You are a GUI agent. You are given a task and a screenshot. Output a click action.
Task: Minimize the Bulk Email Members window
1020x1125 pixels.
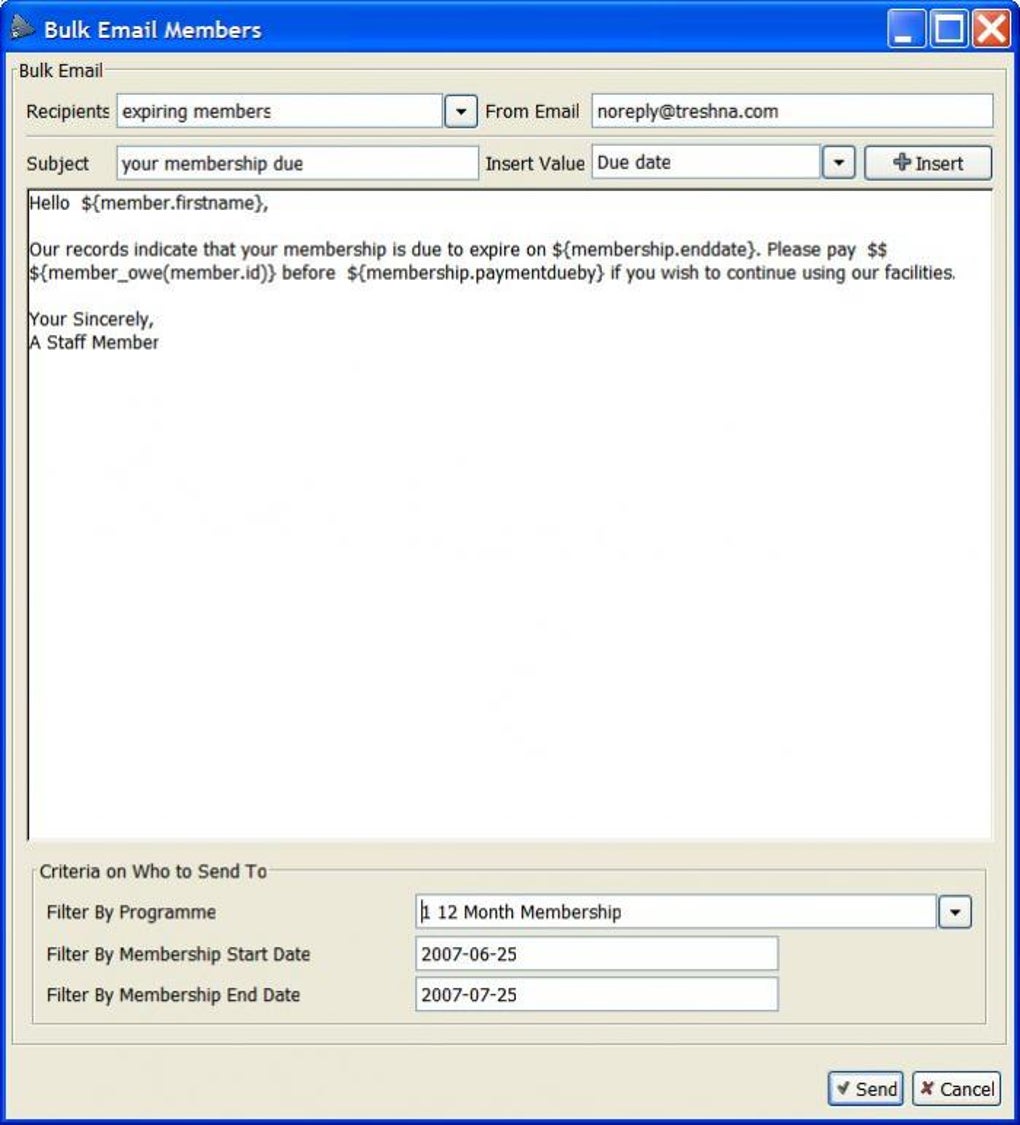[x=906, y=29]
